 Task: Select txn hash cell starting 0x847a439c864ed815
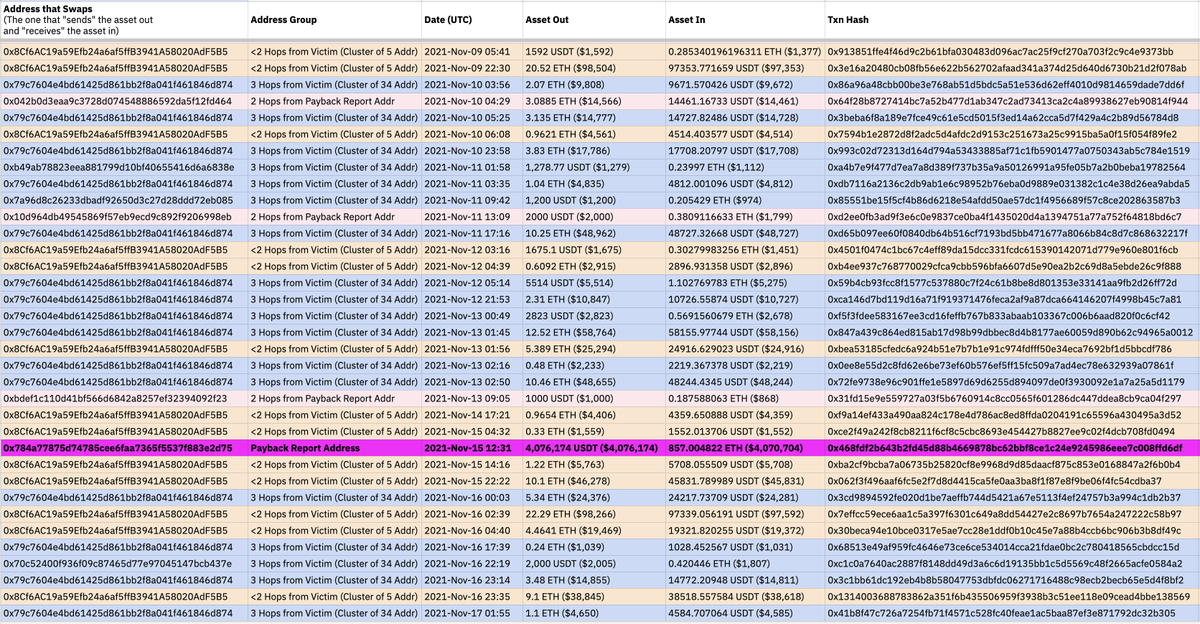pos(1012,332)
